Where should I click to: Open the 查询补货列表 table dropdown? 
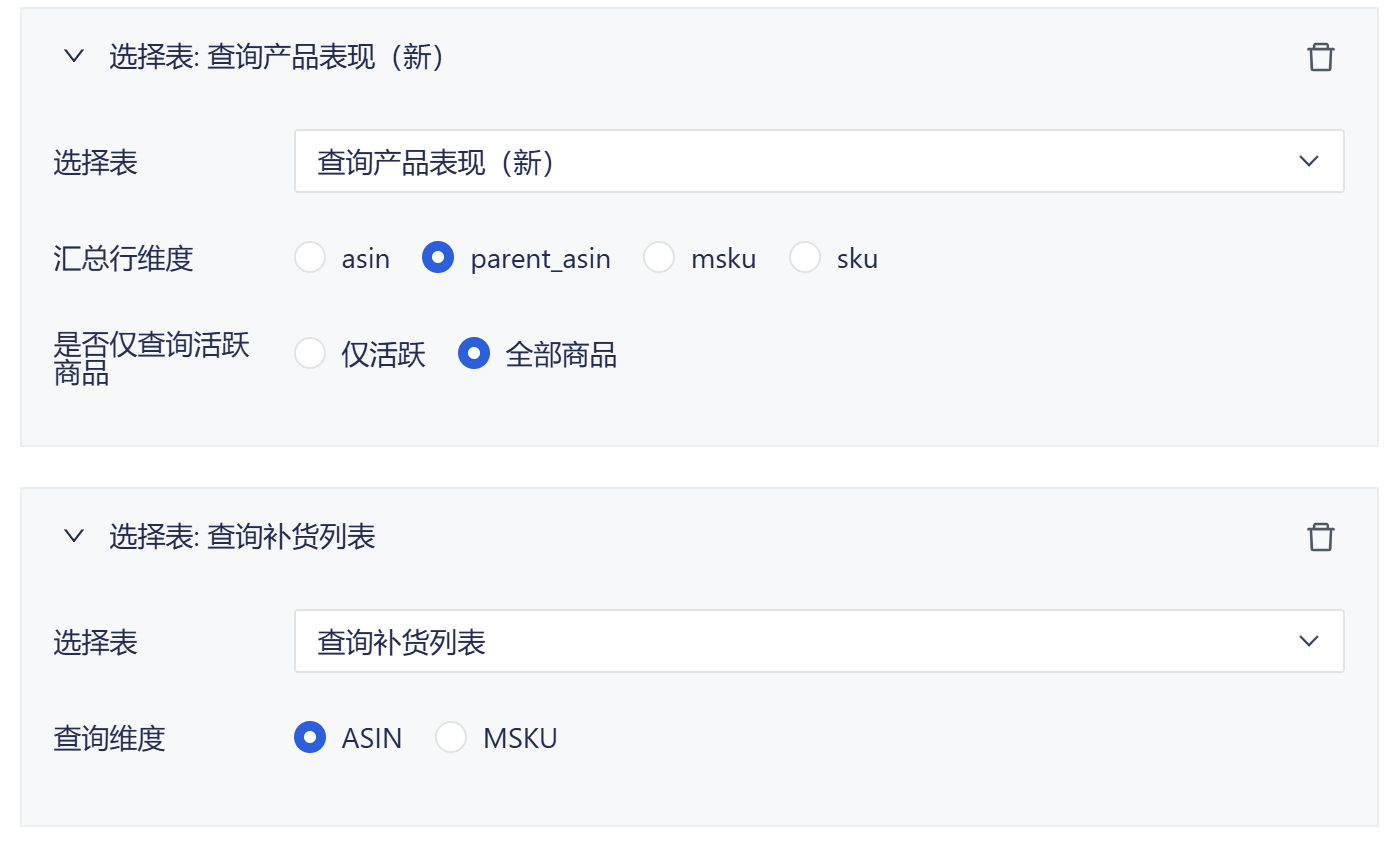pos(818,641)
